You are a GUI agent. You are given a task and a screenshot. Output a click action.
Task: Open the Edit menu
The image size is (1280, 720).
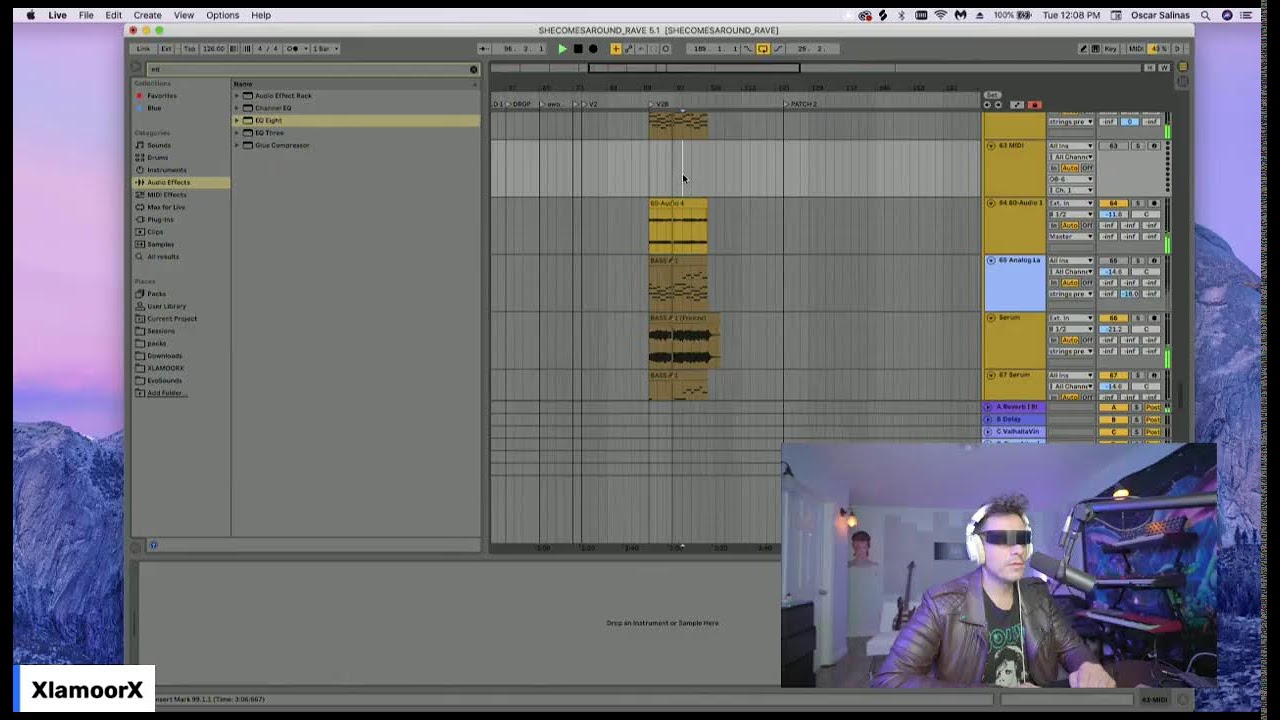click(113, 15)
